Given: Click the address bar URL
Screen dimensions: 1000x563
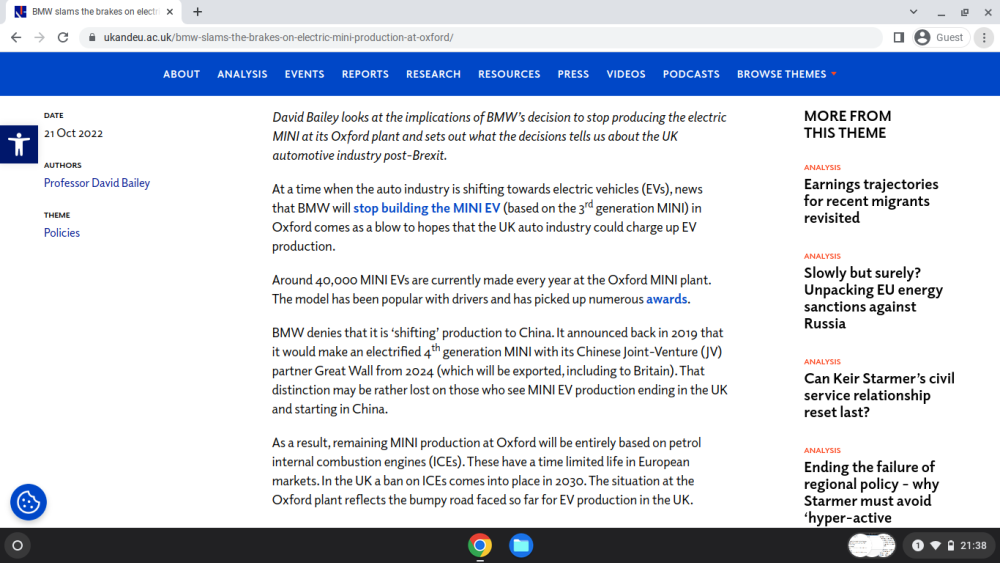Looking at the screenshot, I should 278,38.
